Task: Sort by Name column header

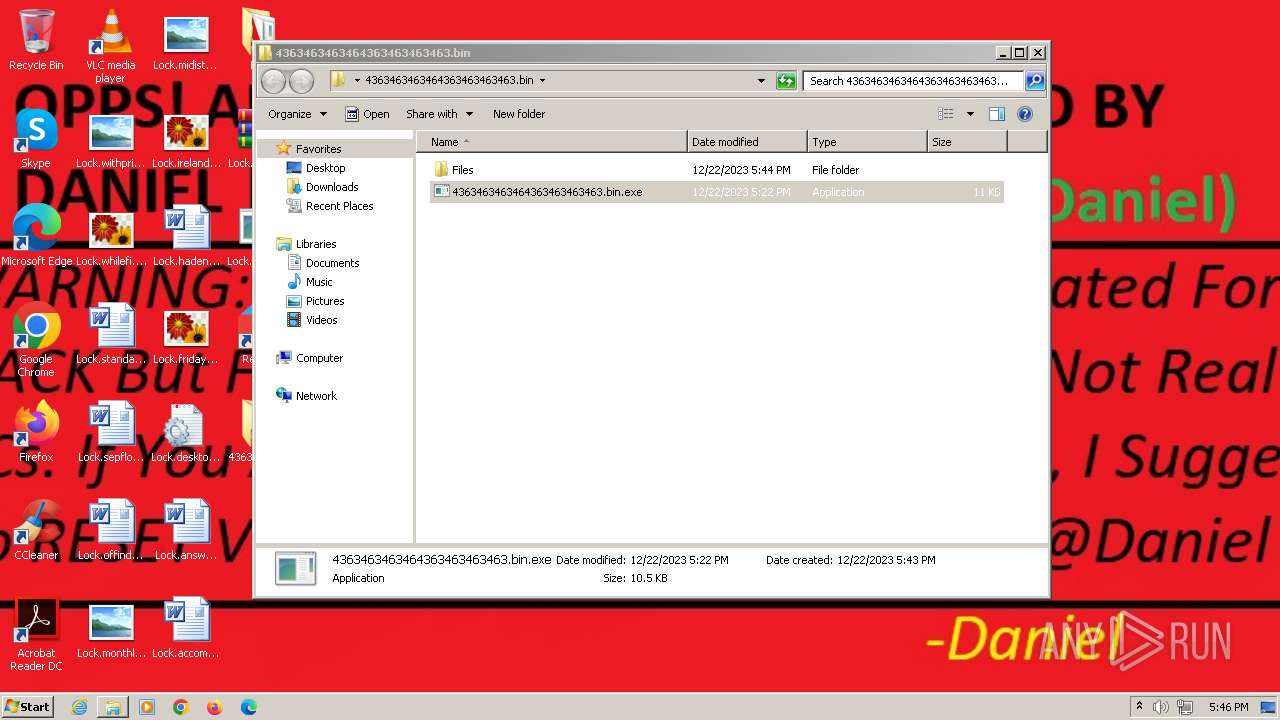Action: pyautogui.click(x=551, y=142)
